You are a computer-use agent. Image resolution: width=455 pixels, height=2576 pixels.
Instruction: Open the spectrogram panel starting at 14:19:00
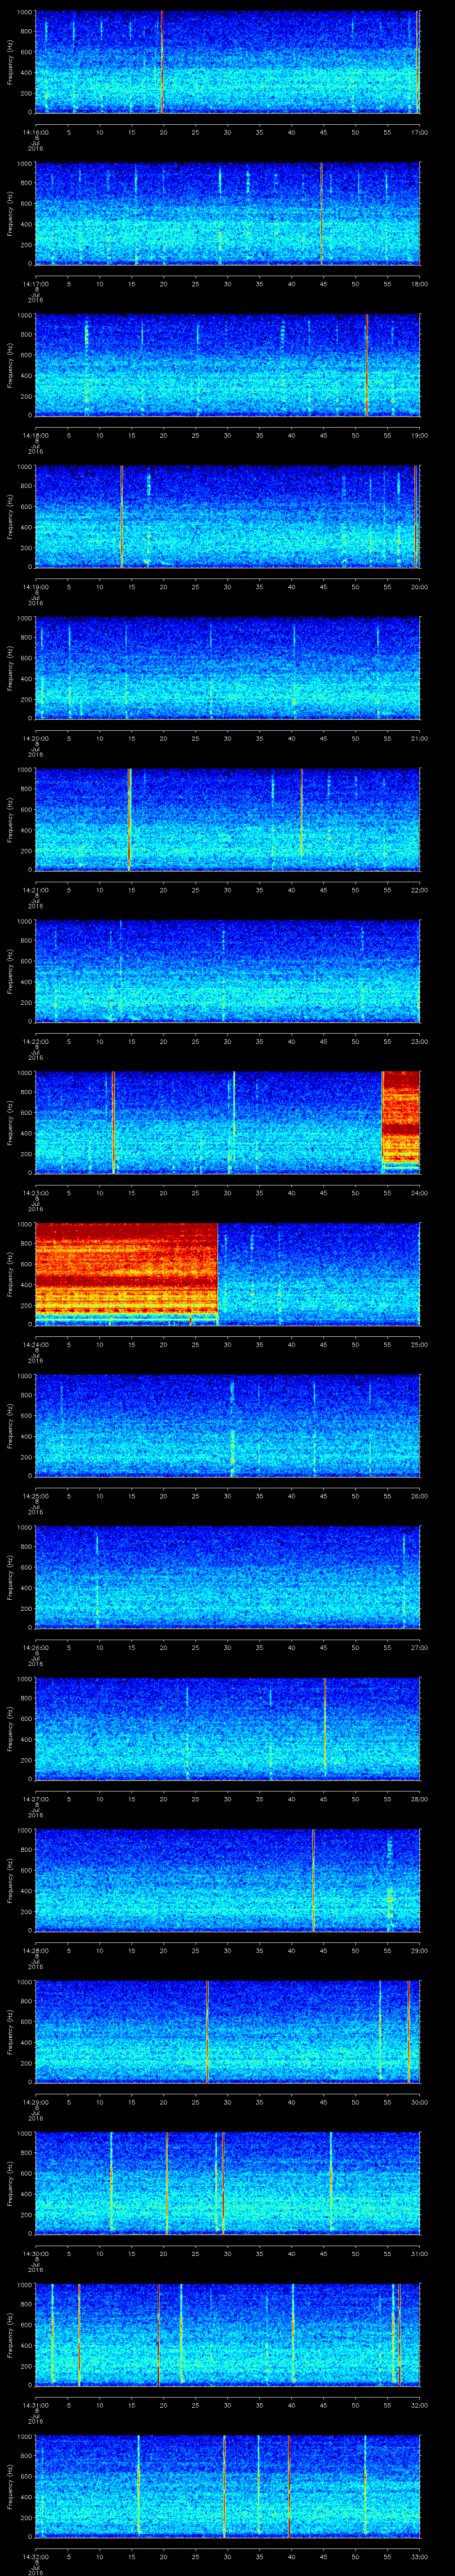[x=228, y=517]
